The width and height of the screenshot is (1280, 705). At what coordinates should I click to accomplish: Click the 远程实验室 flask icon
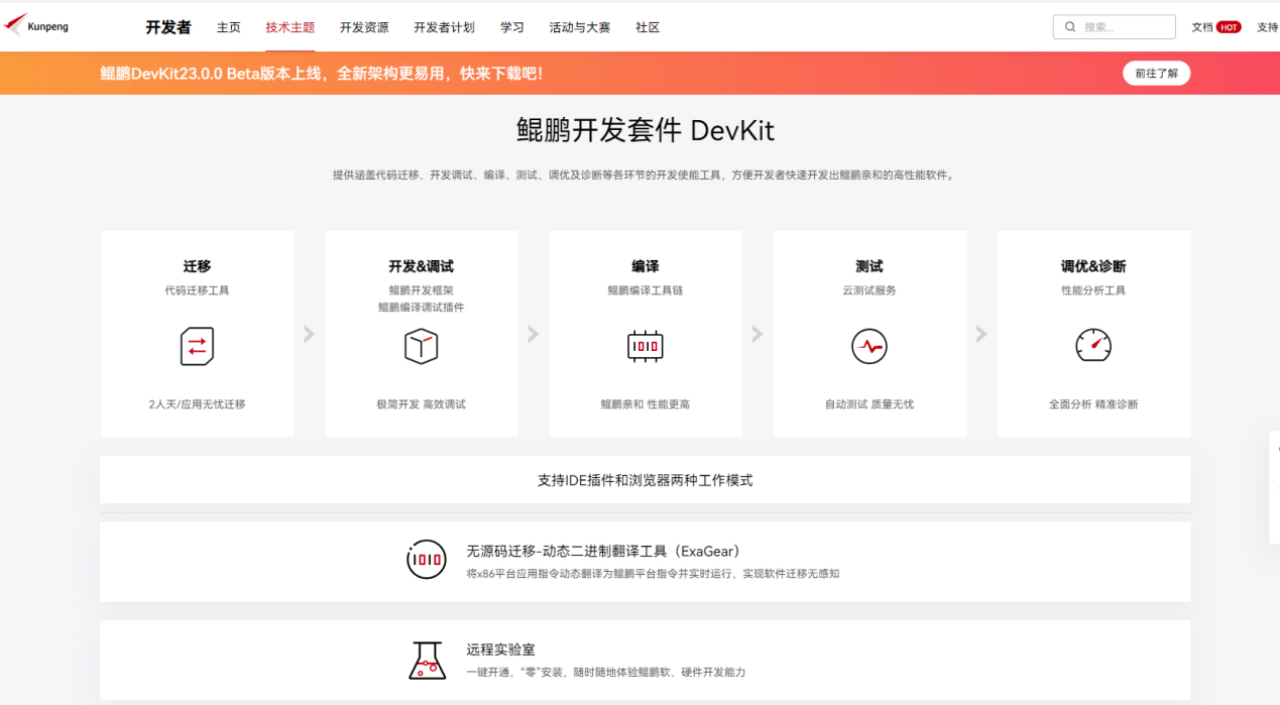(428, 660)
